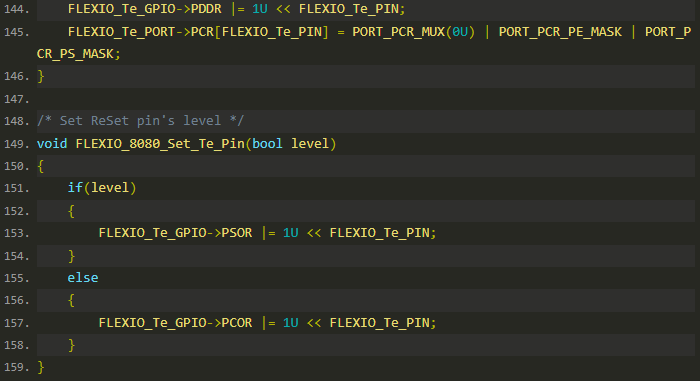Click the CR_PS_MASK wrapped text
Image resolution: width=700 pixels, height=381 pixels.
pos(75,54)
